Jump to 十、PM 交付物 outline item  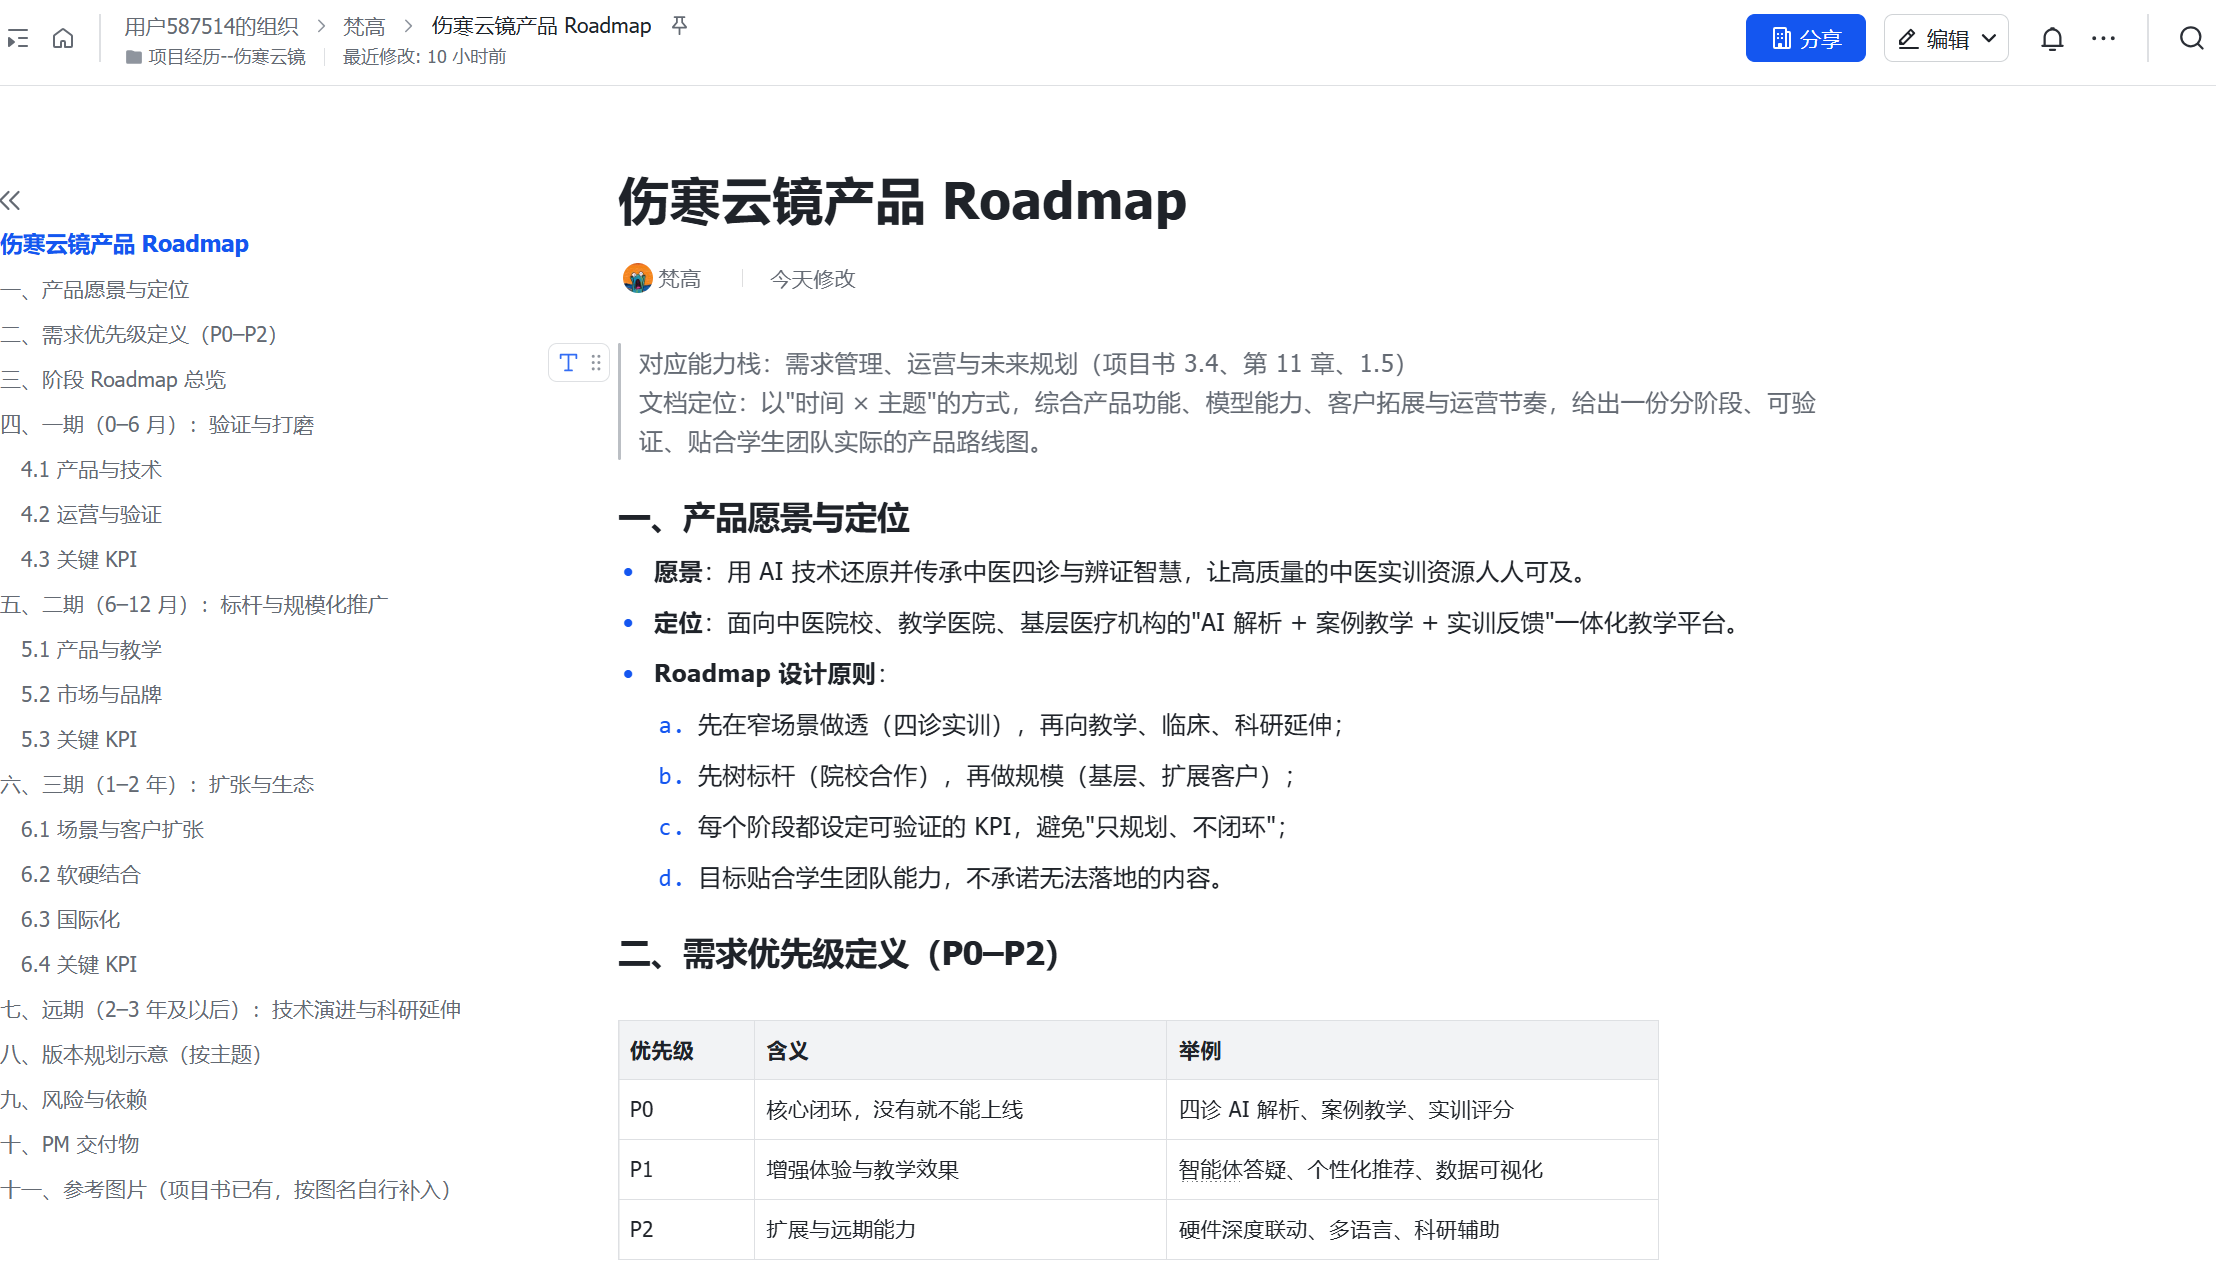coord(70,1145)
